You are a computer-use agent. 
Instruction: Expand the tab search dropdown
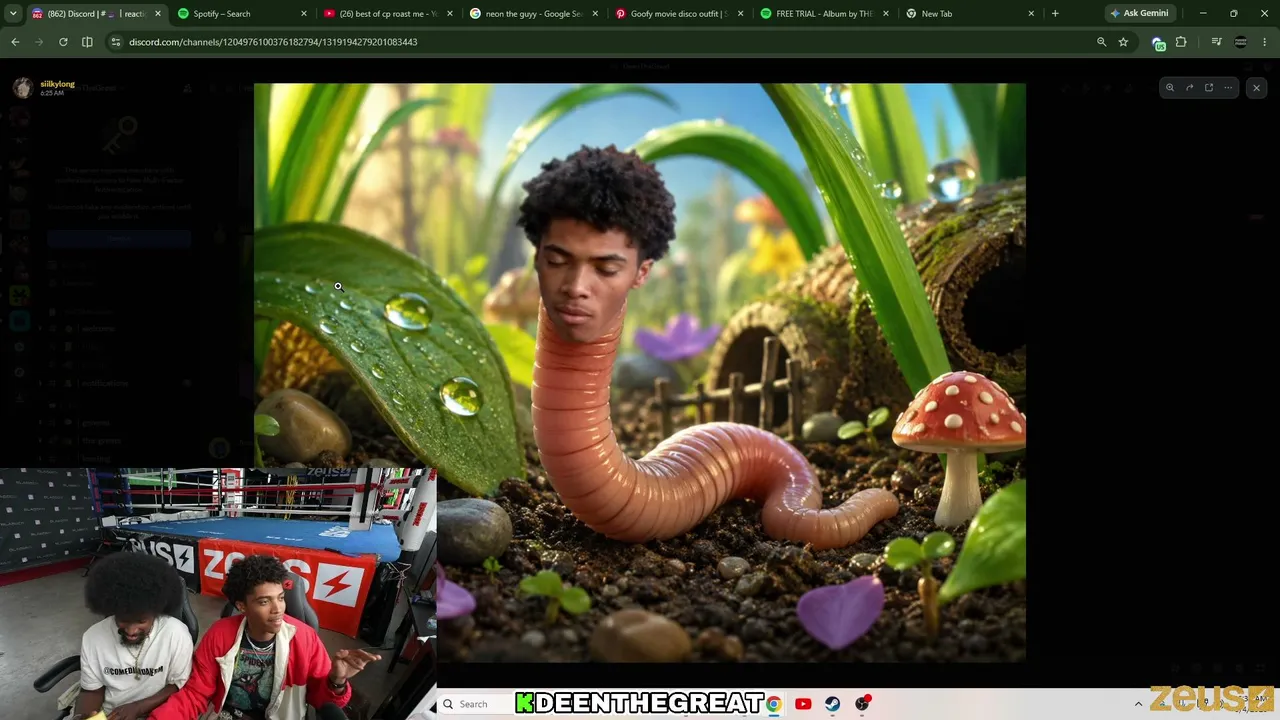click(x=13, y=13)
